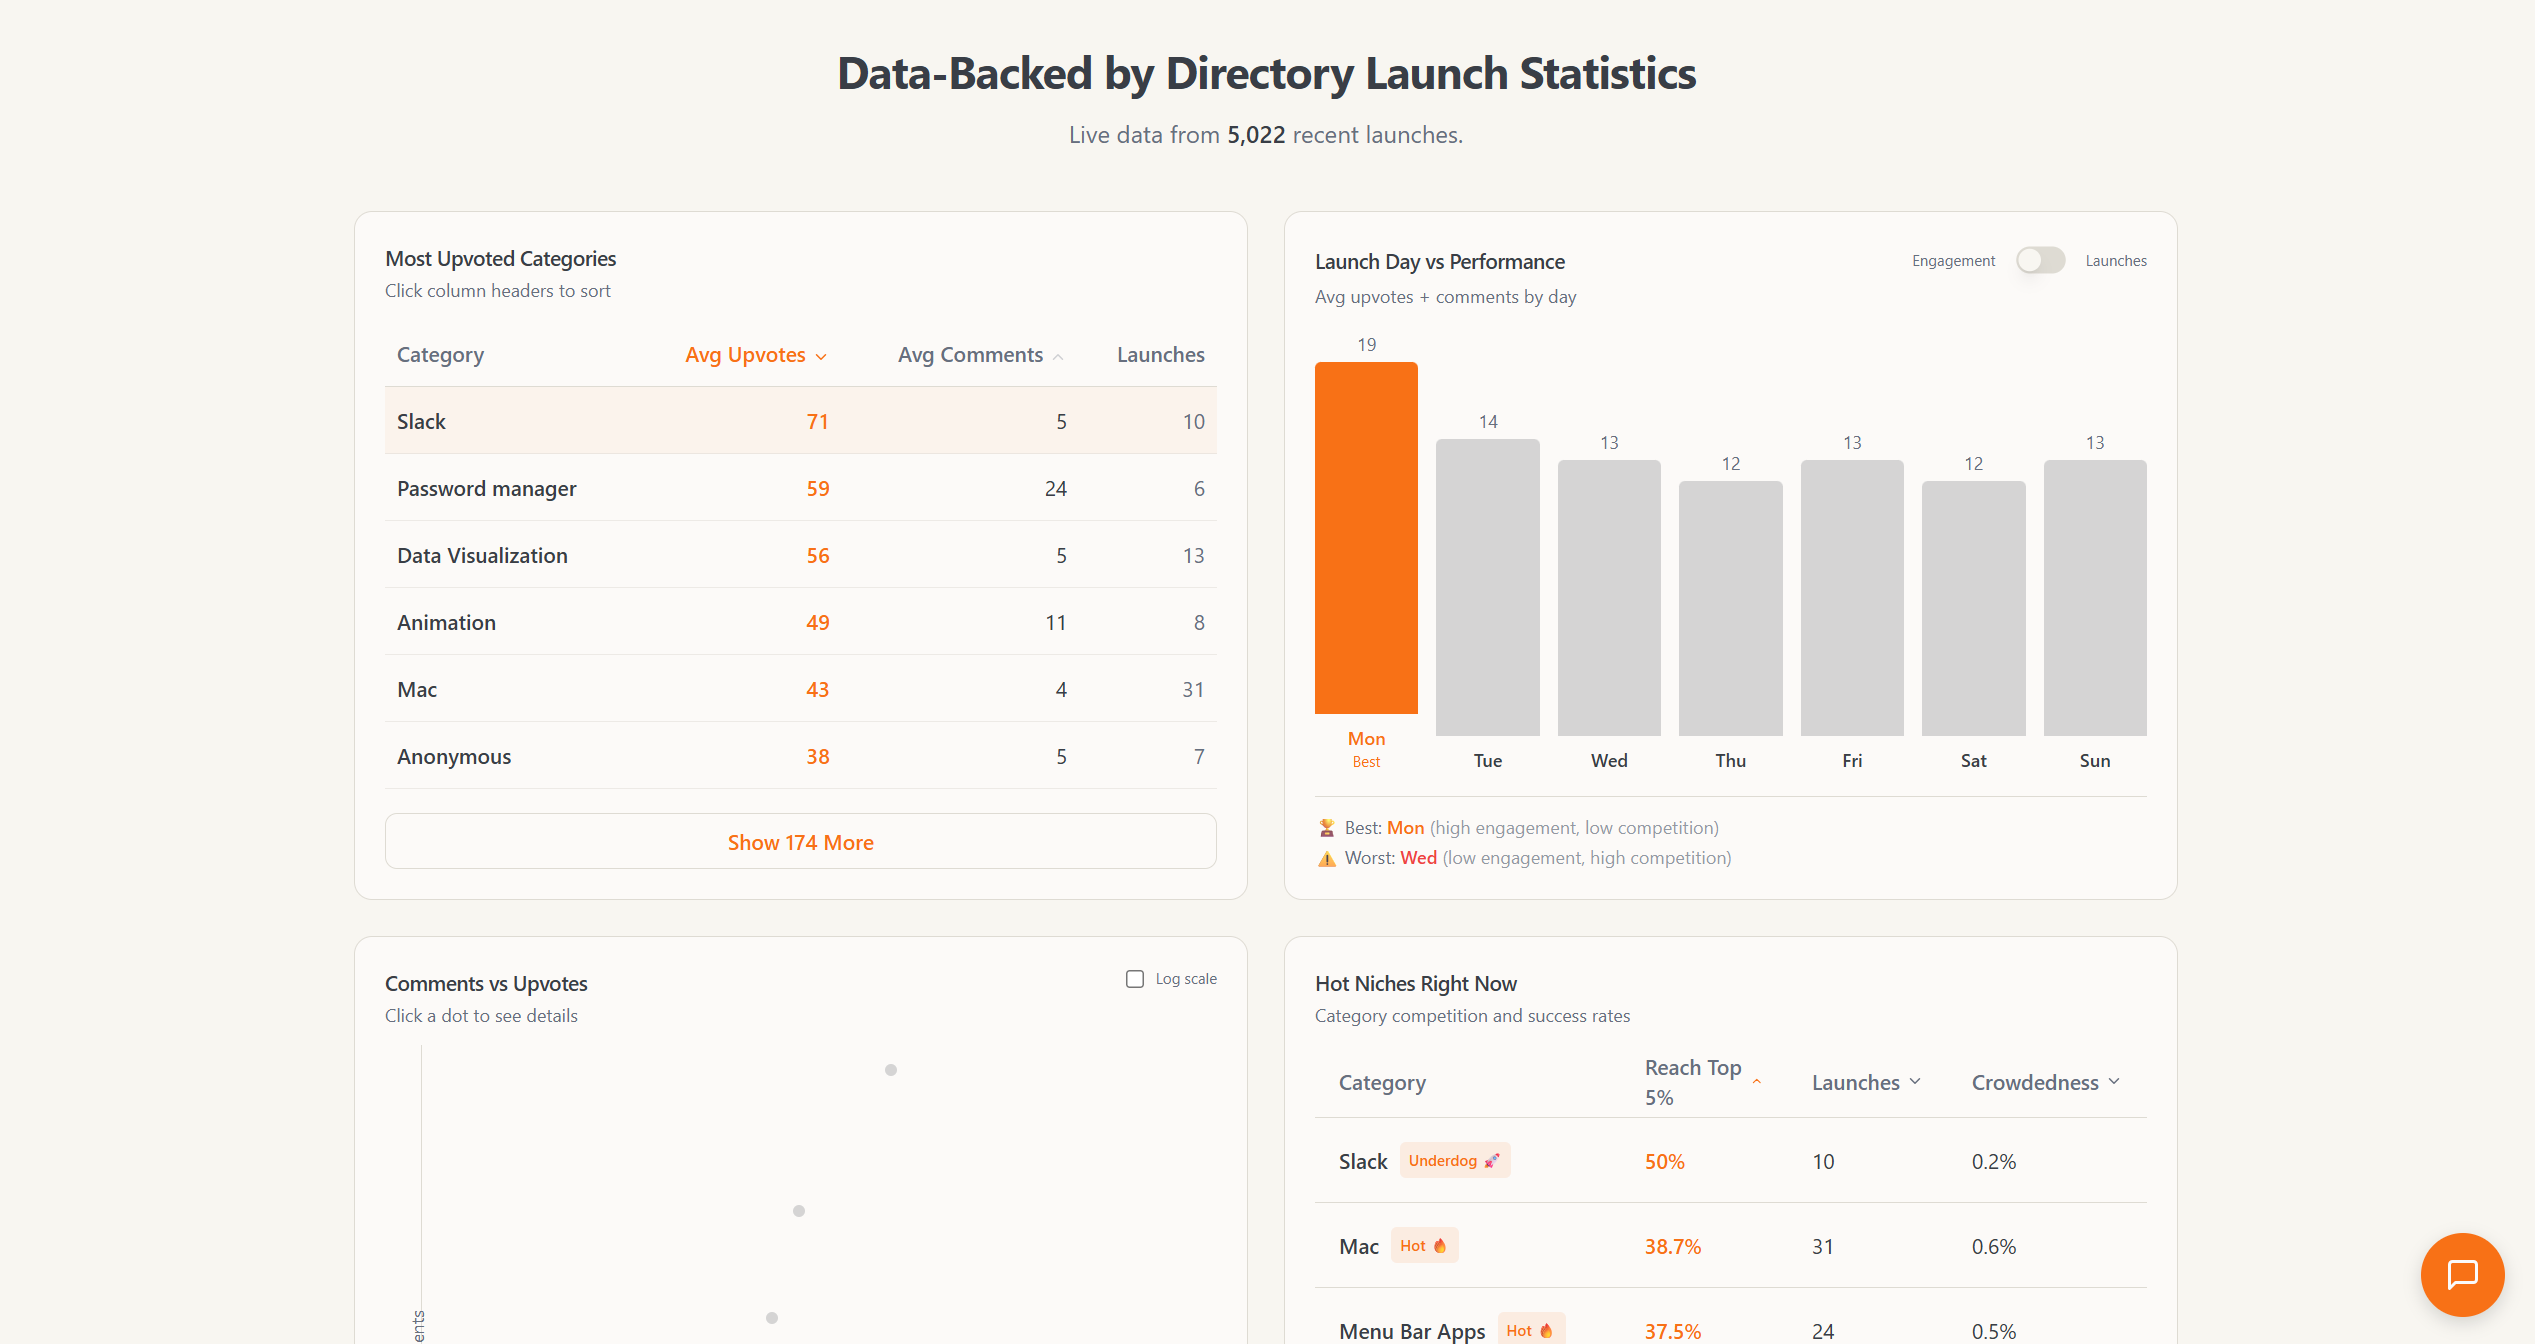Open the Launches sort dropdown in Hot Niches
The image size is (2535, 1344).
tap(1916, 1081)
